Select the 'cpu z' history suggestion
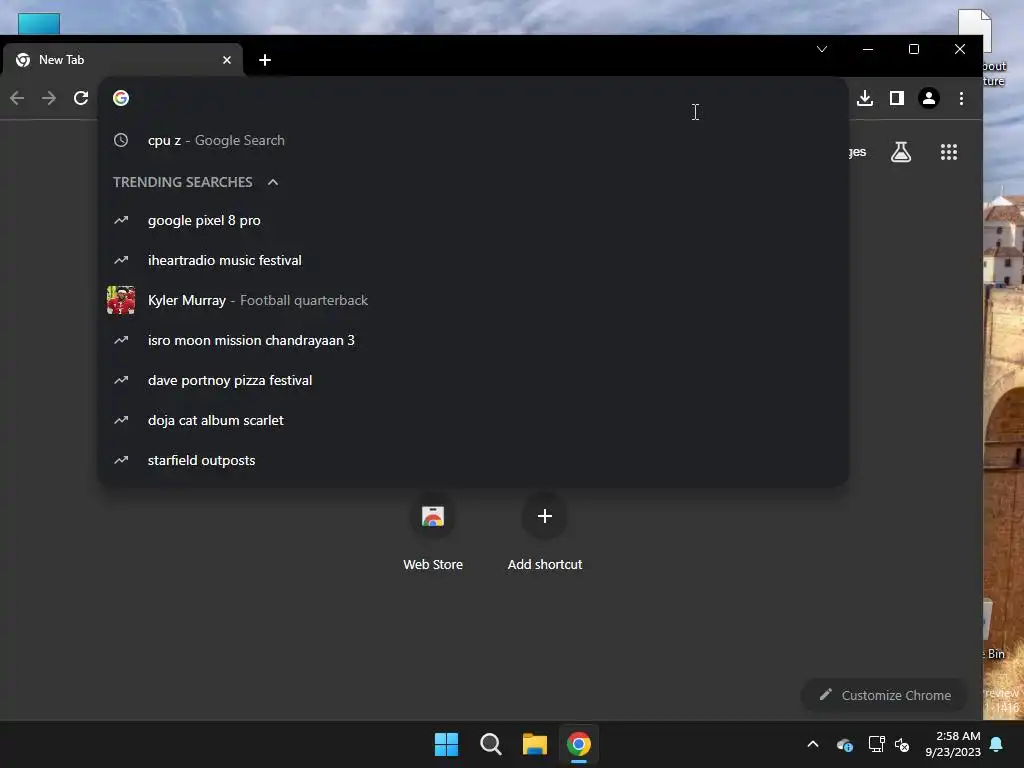This screenshot has width=1024, height=768. [473, 140]
